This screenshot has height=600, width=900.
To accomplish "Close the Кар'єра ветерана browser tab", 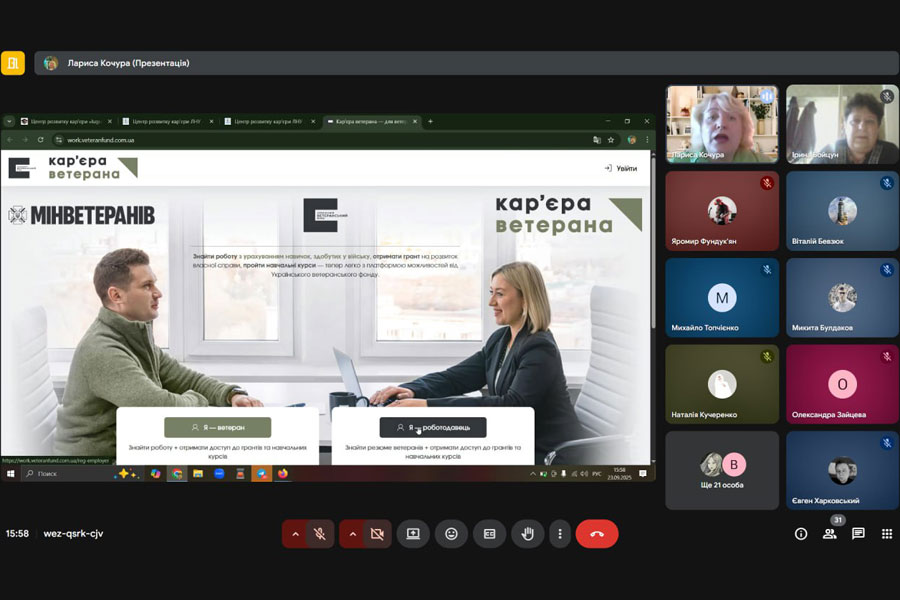I will coord(414,121).
